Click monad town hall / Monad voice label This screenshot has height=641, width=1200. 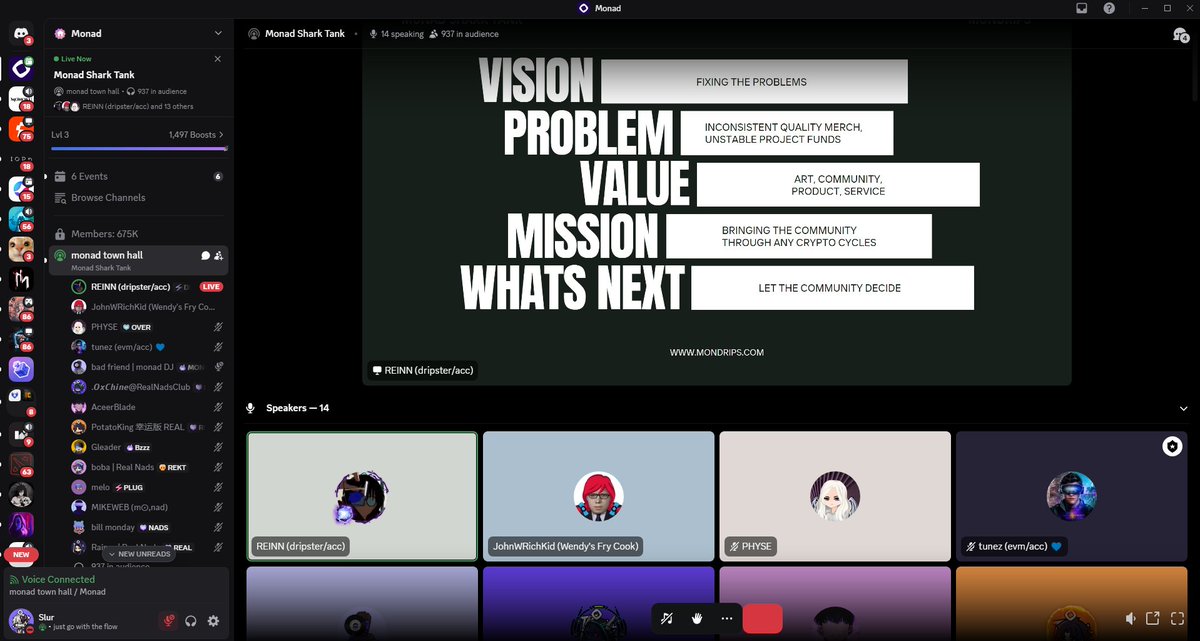click(x=57, y=592)
